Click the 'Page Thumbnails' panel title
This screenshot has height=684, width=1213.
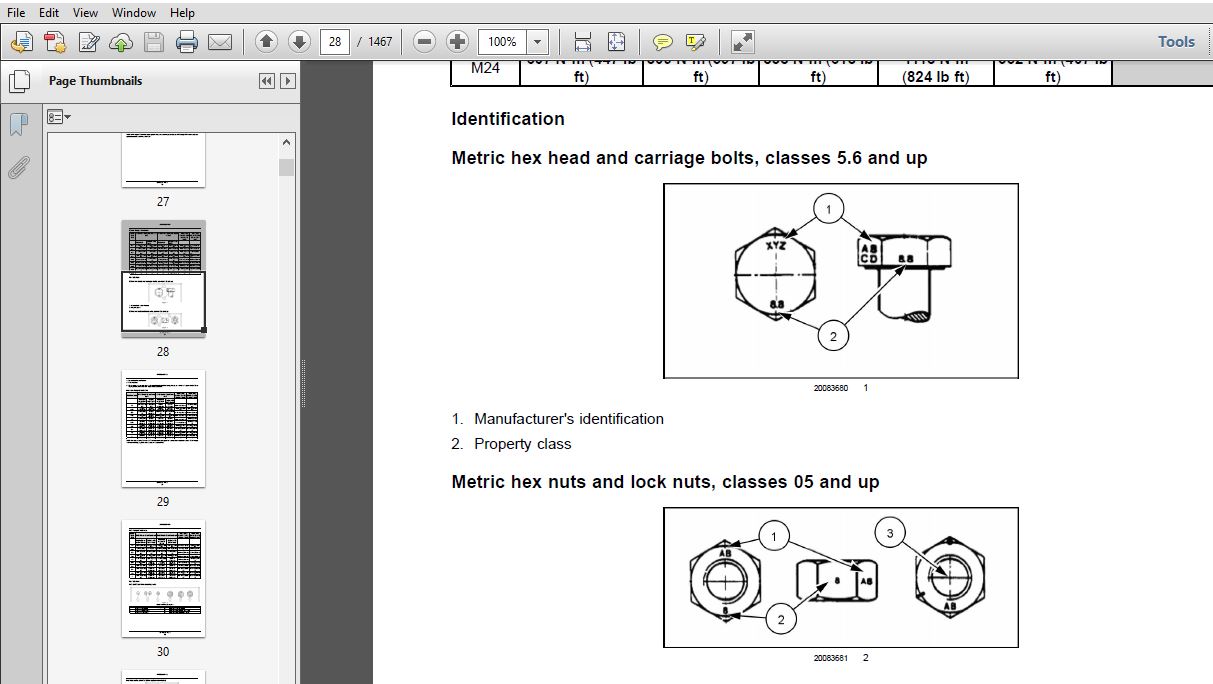point(96,81)
